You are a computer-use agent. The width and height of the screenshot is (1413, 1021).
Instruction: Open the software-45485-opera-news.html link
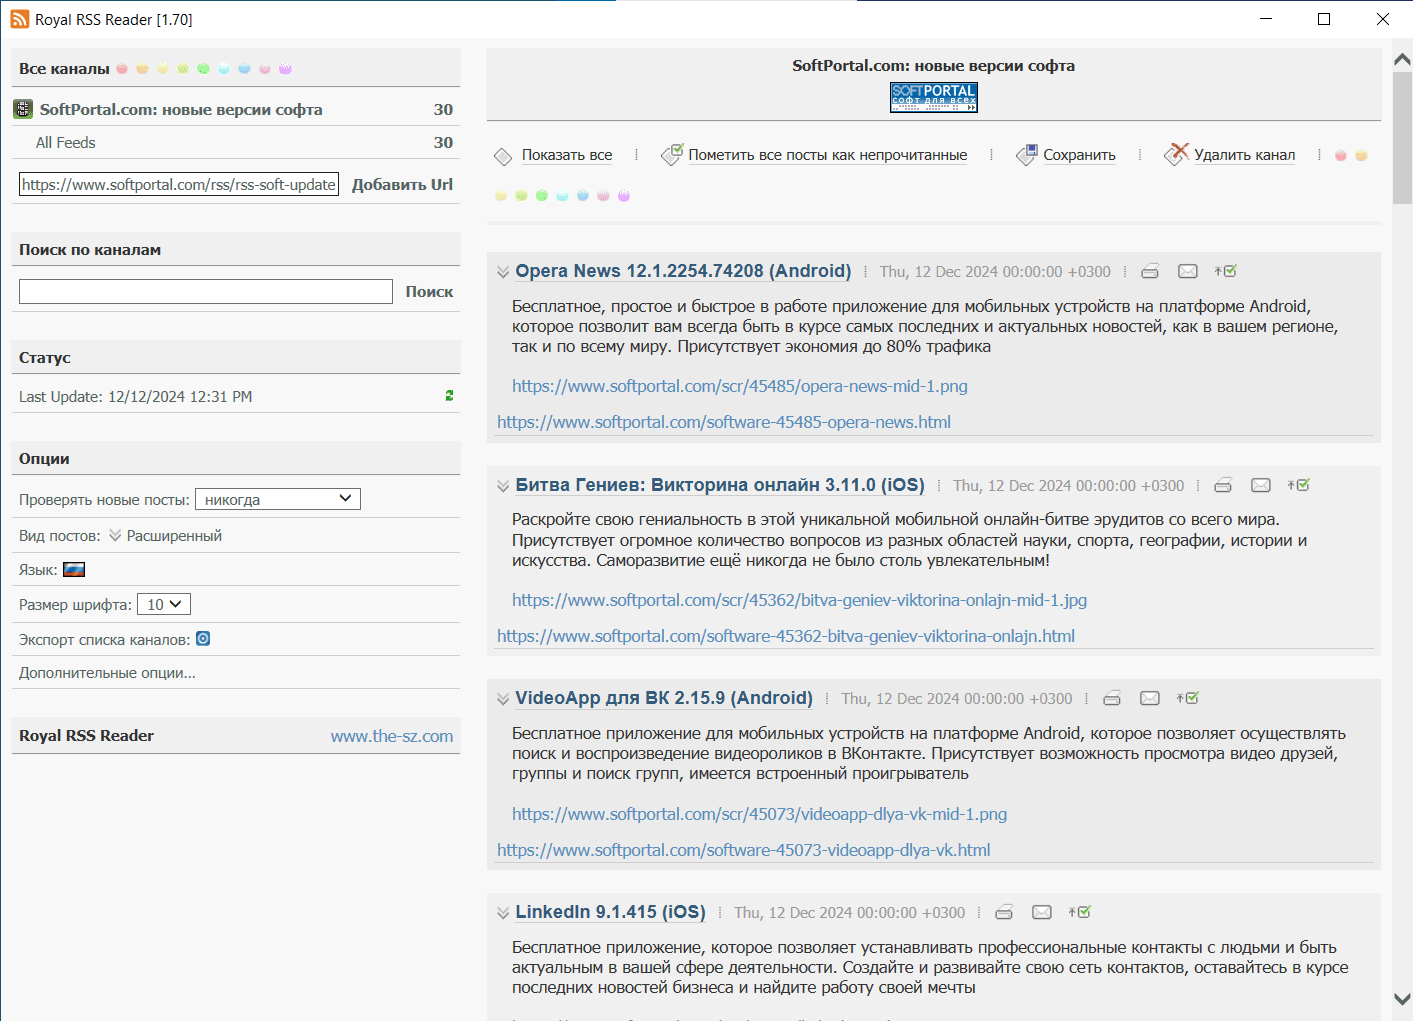click(x=724, y=422)
